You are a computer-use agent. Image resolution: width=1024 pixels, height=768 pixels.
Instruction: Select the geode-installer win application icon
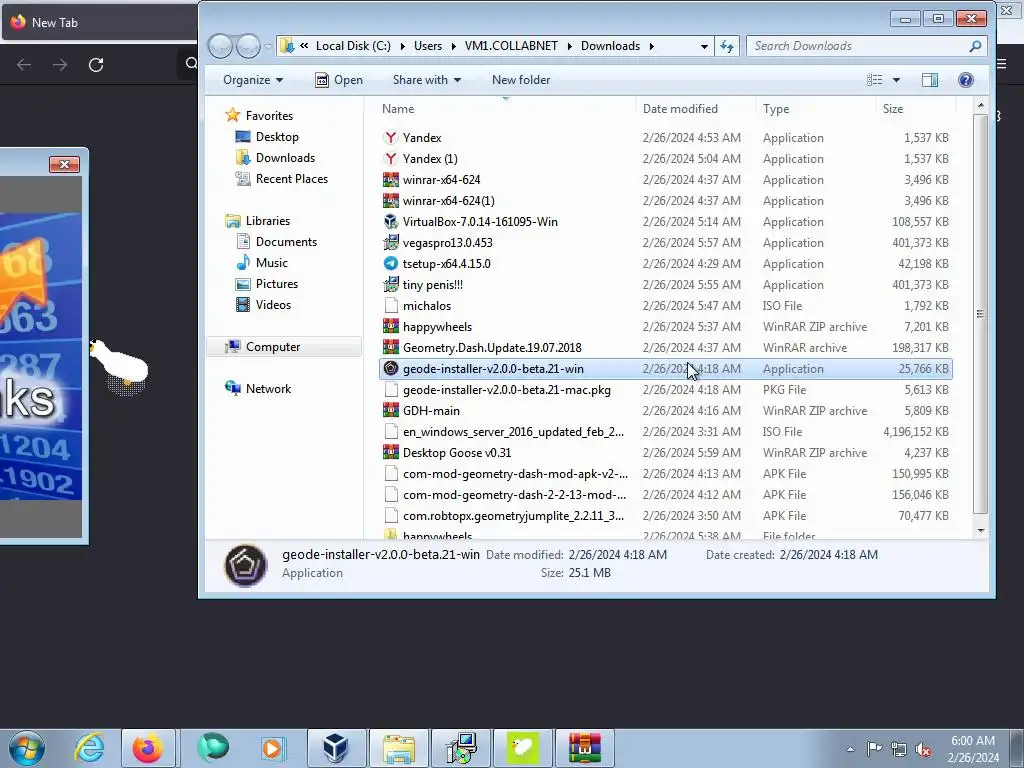tap(391, 368)
